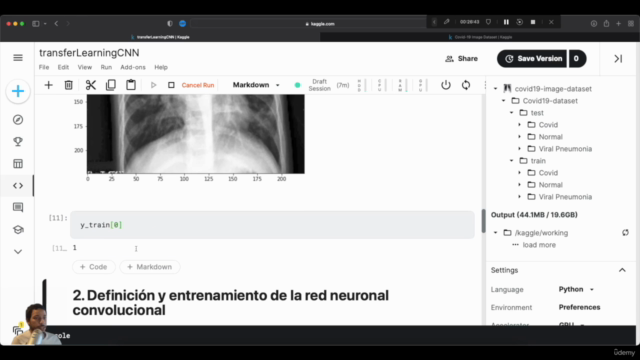Collapse the /kaggle/working output folder
The image size is (640, 360).
click(x=496, y=233)
